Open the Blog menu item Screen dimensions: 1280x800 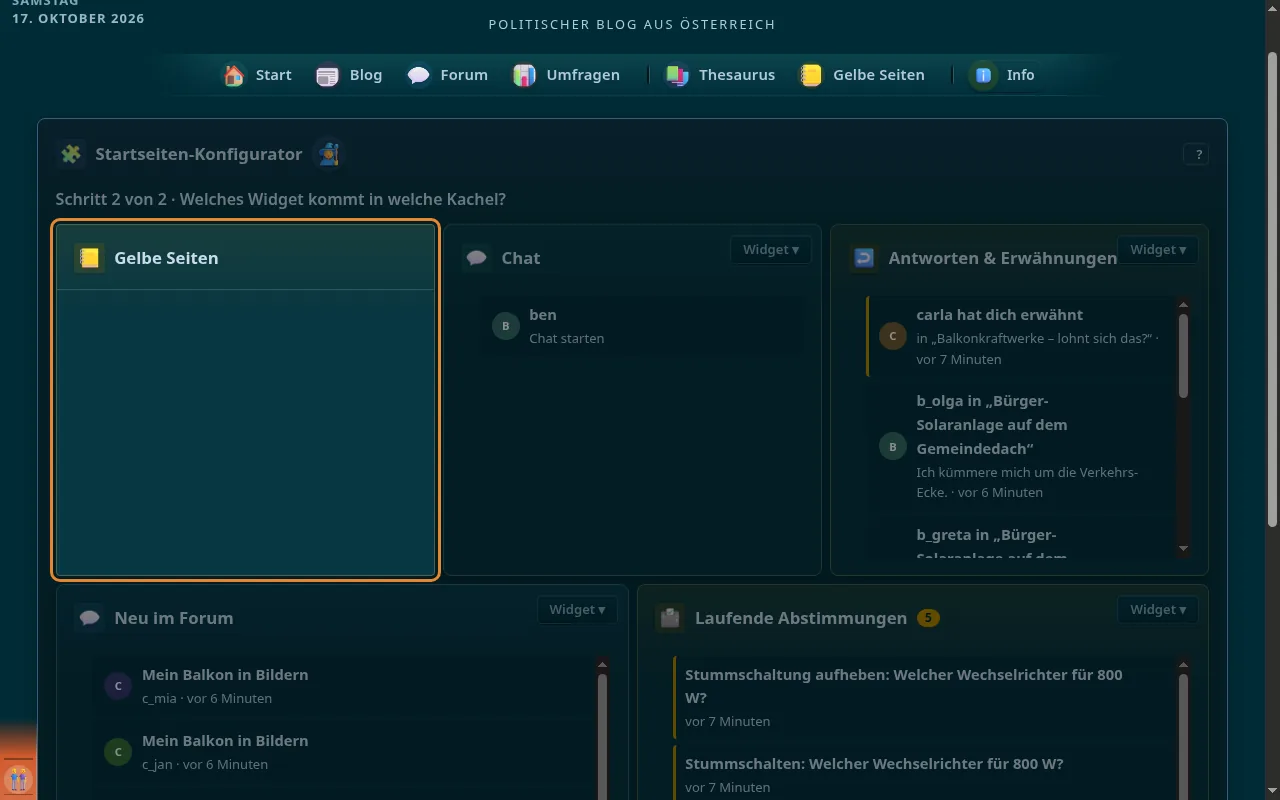349,75
